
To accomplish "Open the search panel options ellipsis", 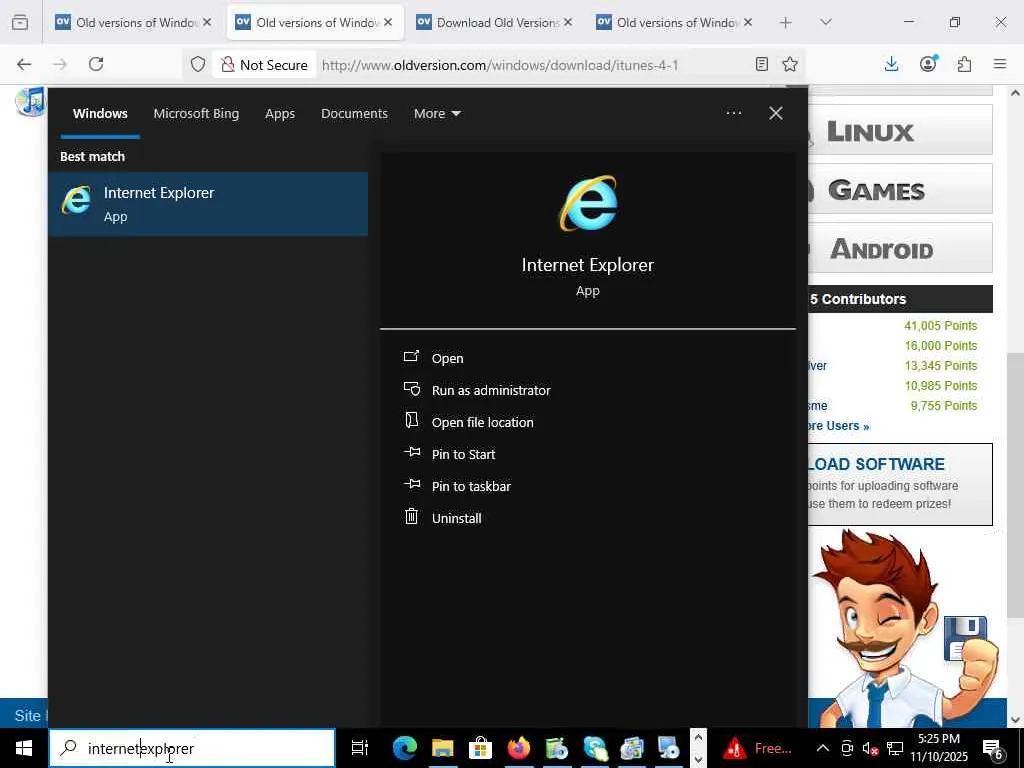I will pos(733,113).
